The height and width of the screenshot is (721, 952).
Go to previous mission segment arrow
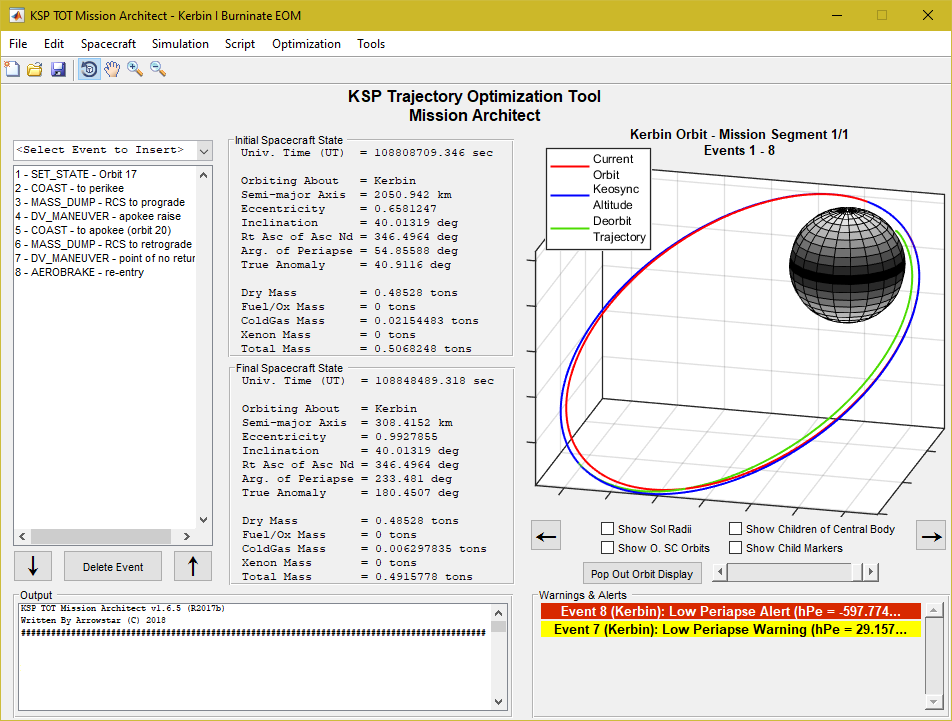tap(546, 536)
